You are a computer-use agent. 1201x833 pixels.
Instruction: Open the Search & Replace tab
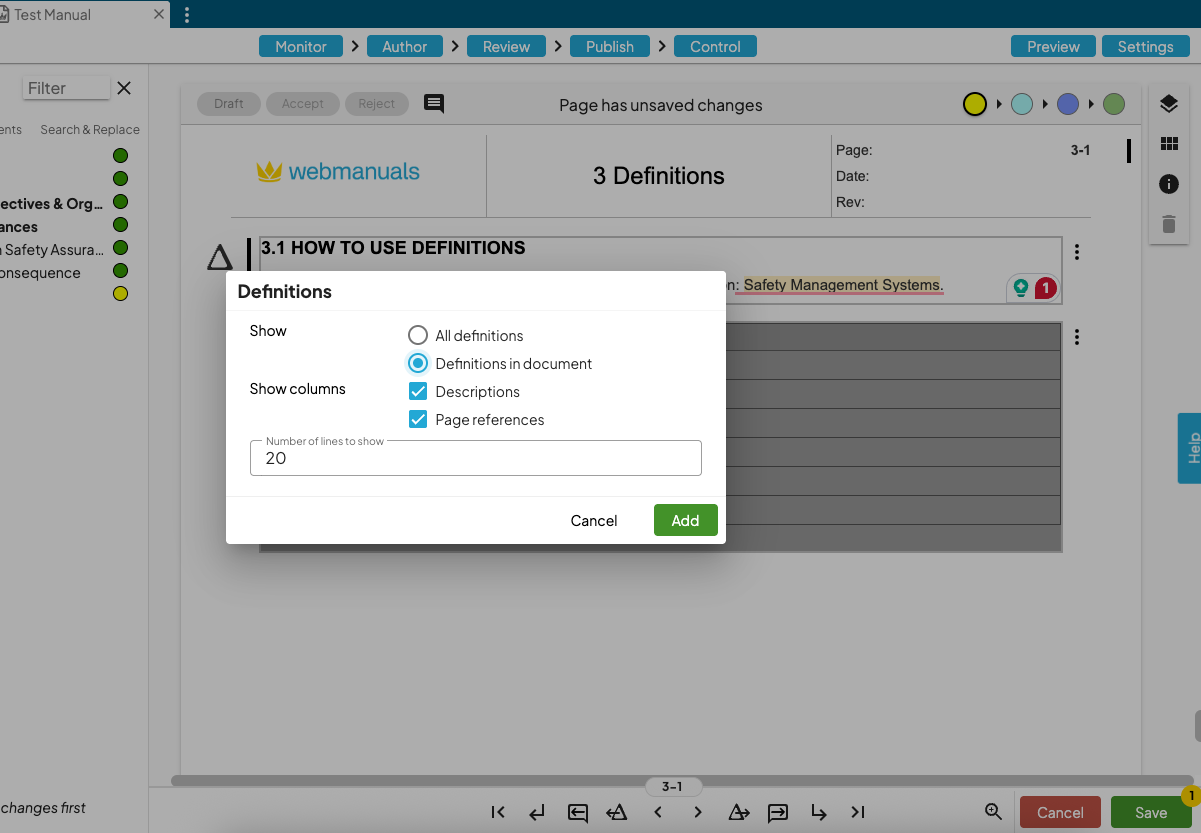[90, 130]
